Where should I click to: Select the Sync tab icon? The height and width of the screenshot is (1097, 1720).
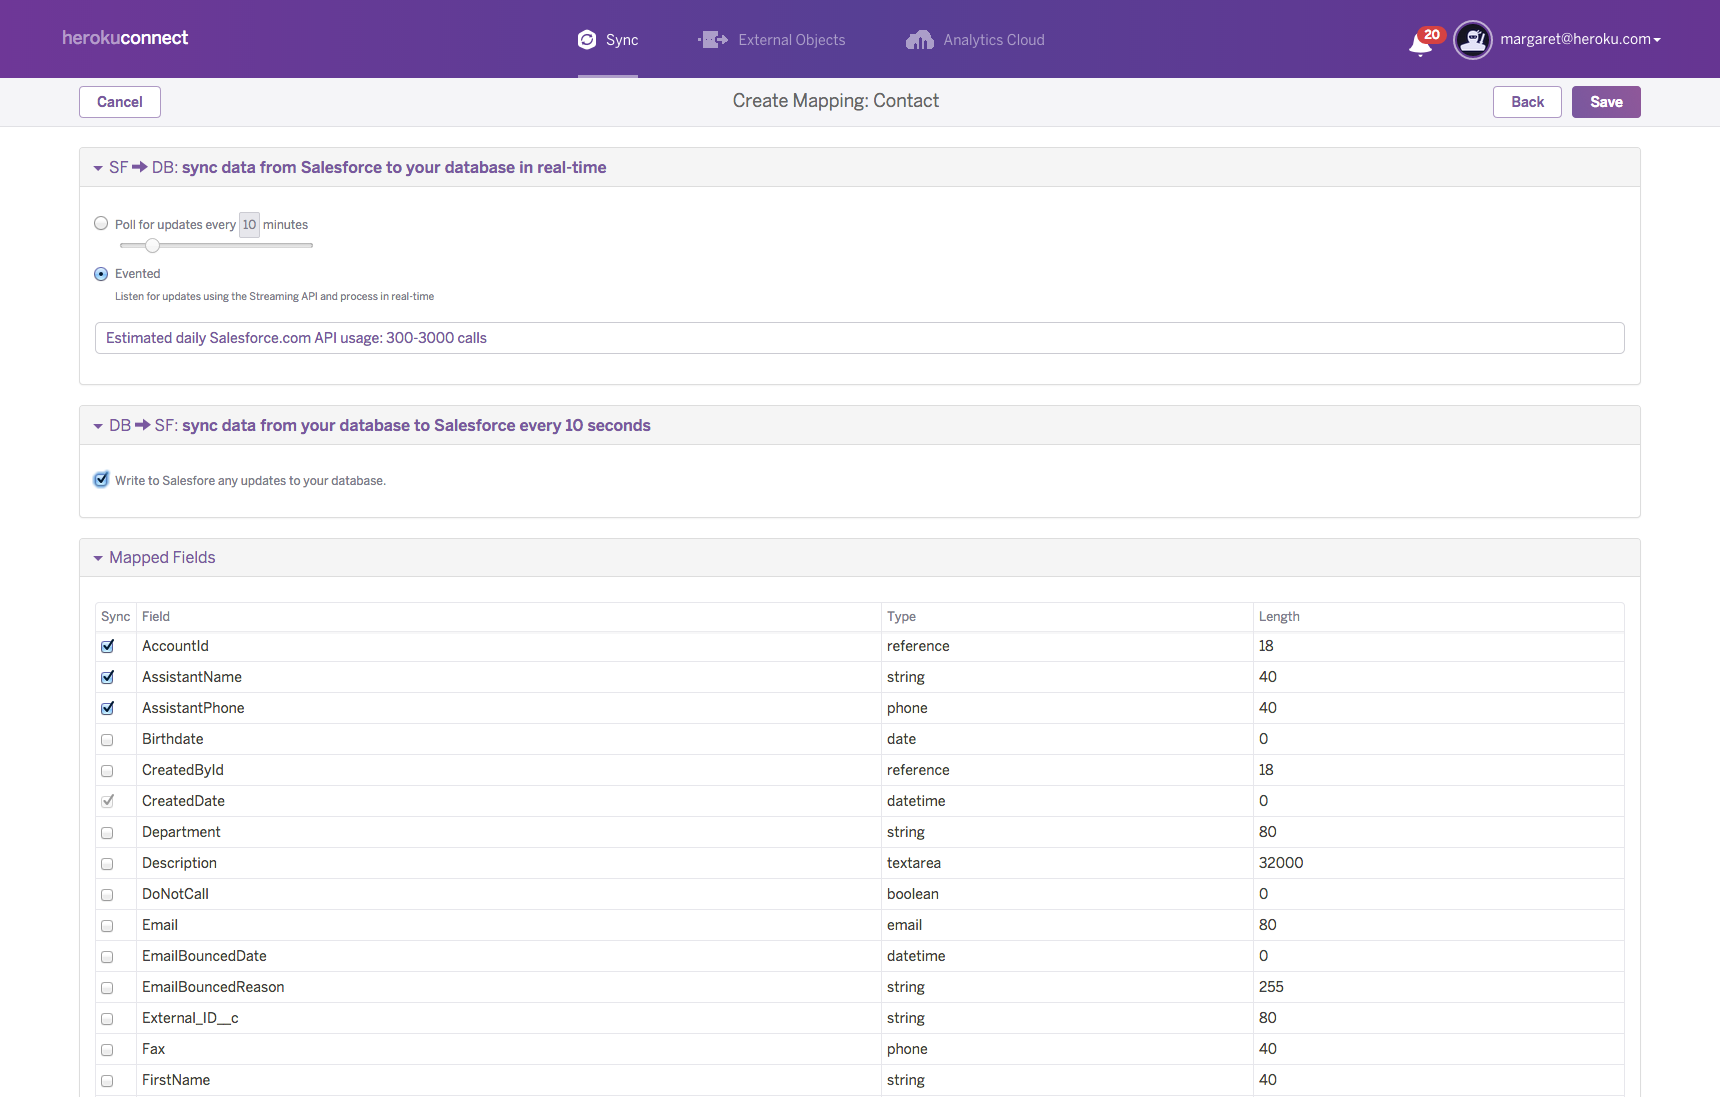pyautogui.click(x=587, y=39)
